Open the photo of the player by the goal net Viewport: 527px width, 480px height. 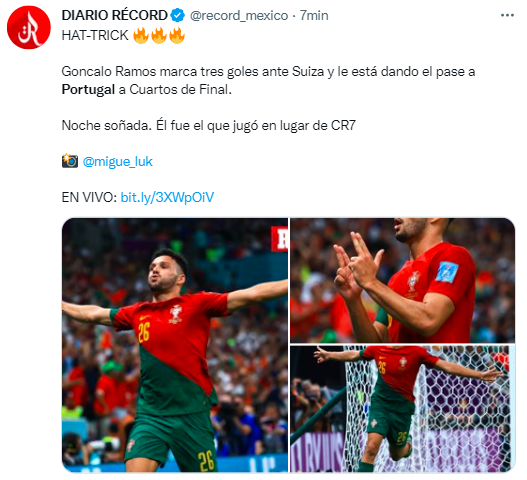(x=403, y=409)
